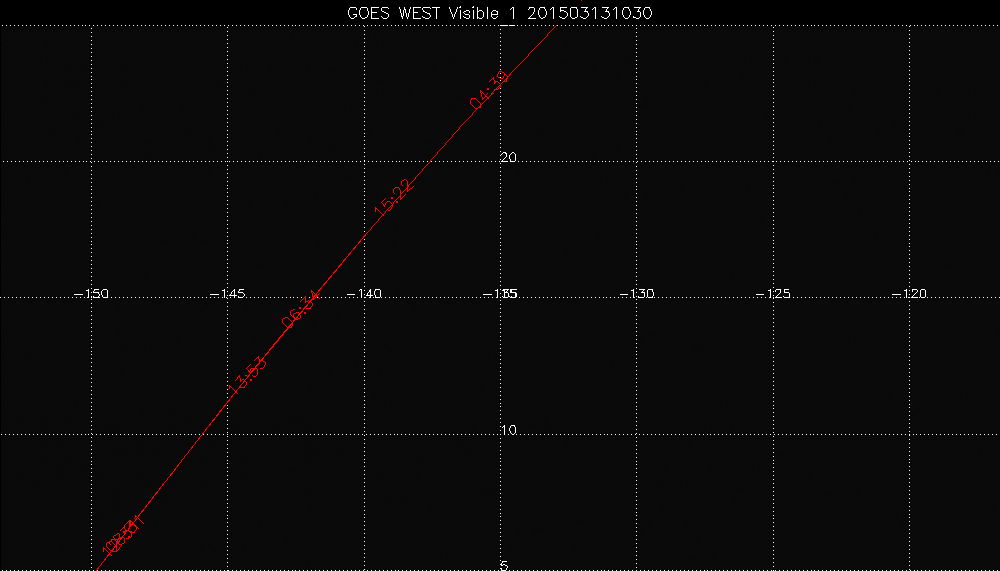Select the -120 longitude label
The height and width of the screenshot is (571, 1000).
tap(909, 294)
